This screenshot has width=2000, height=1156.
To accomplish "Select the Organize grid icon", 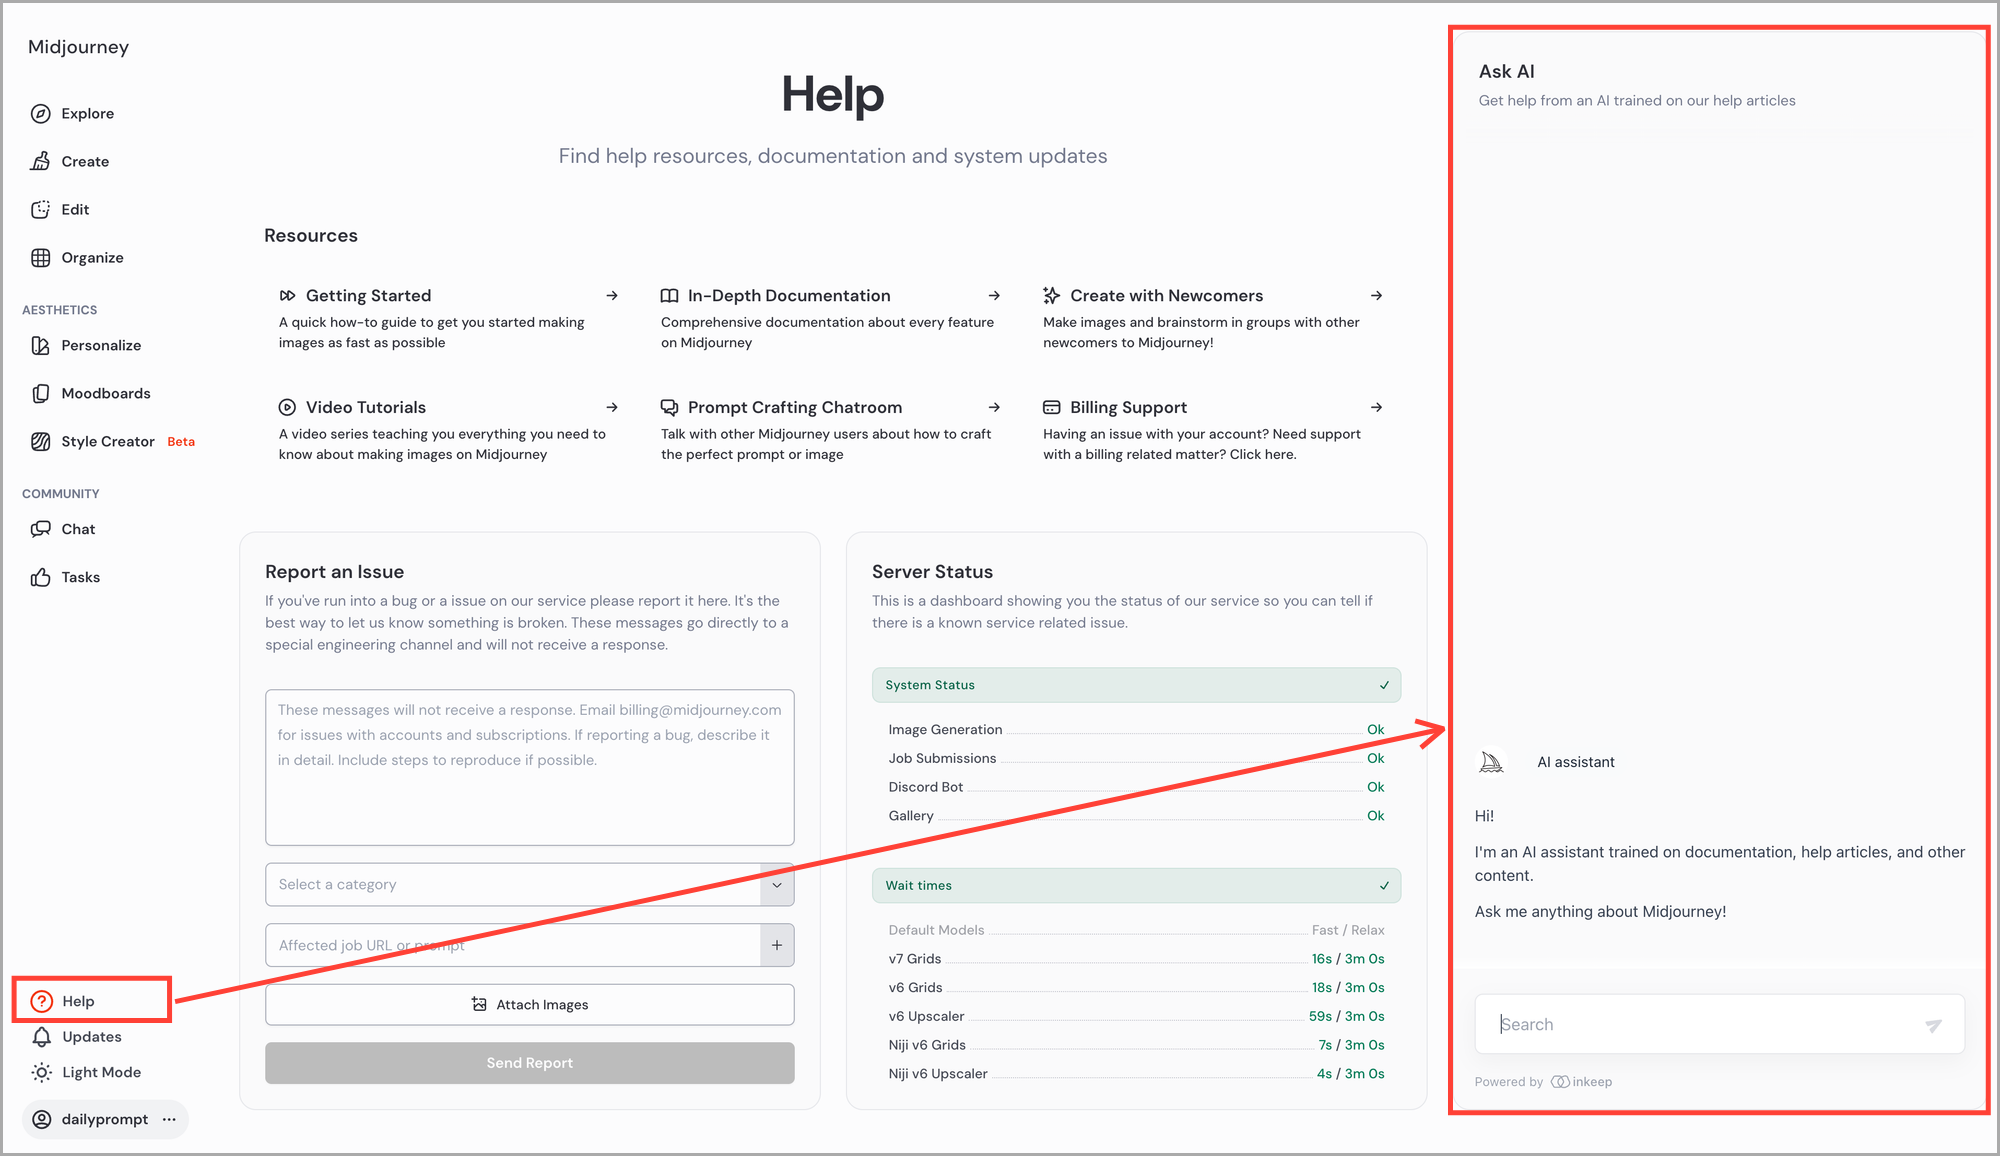I will [x=41, y=258].
